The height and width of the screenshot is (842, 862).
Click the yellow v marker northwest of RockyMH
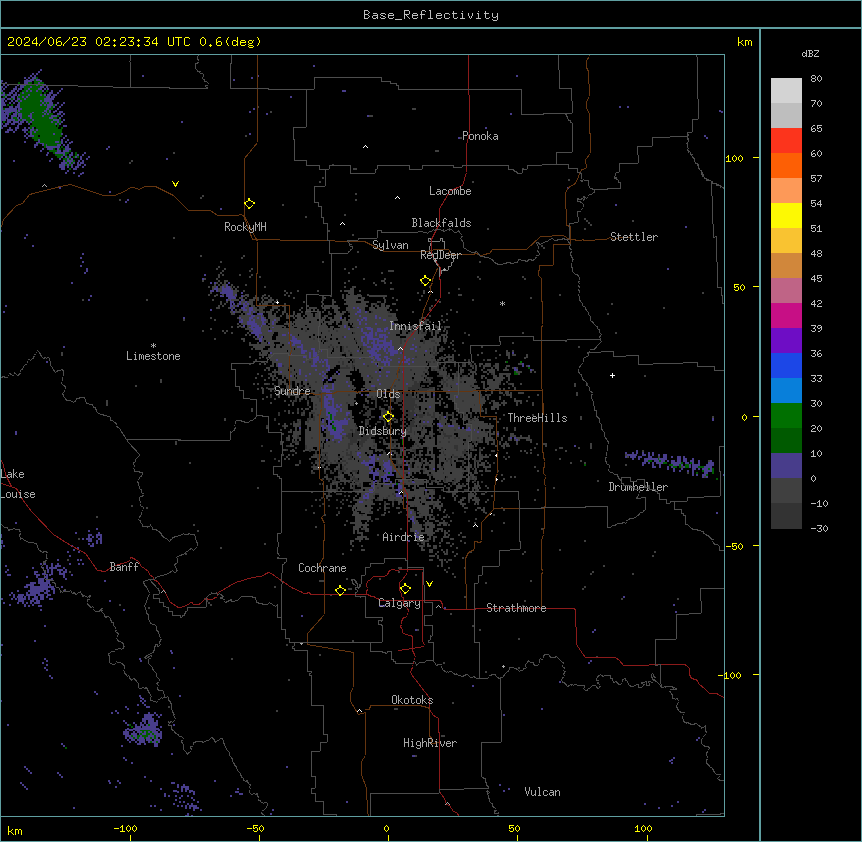click(175, 184)
